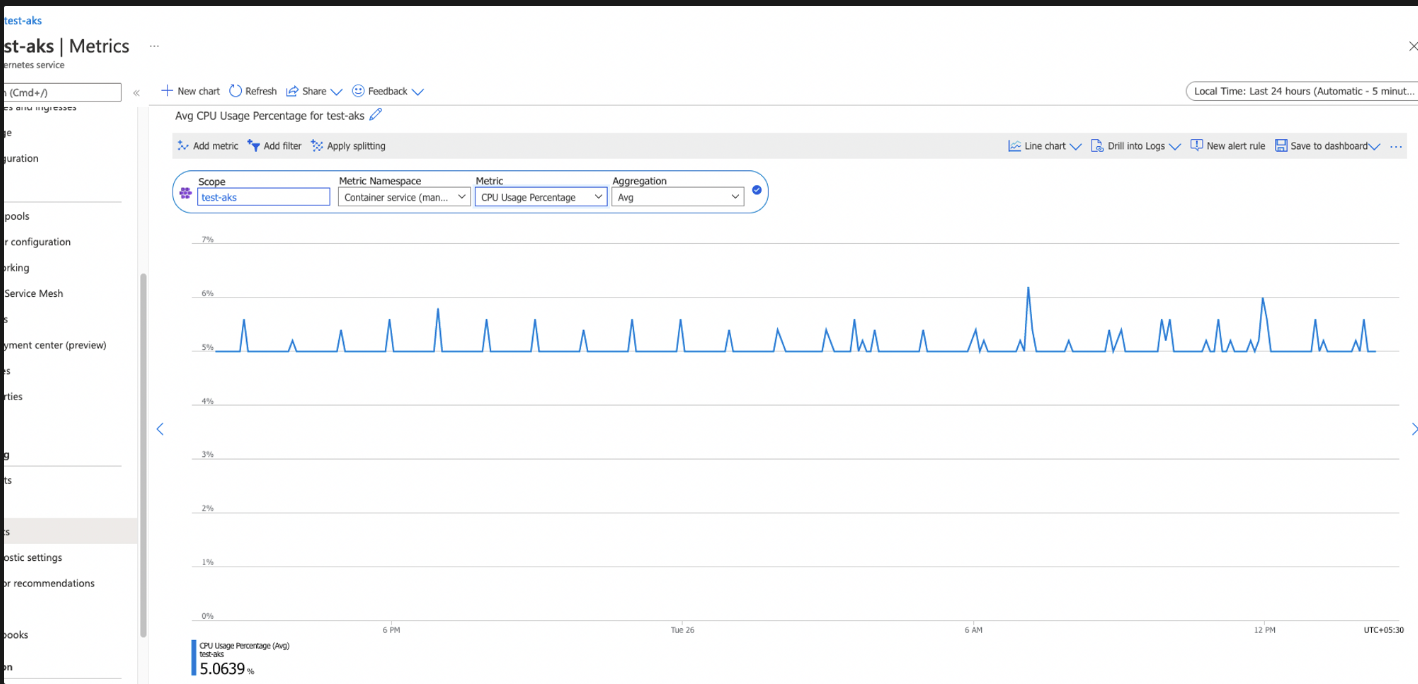This screenshot has height=684, width=1418.
Task: Open the Aggregation dropdown set to Avg
Action: tap(678, 197)
